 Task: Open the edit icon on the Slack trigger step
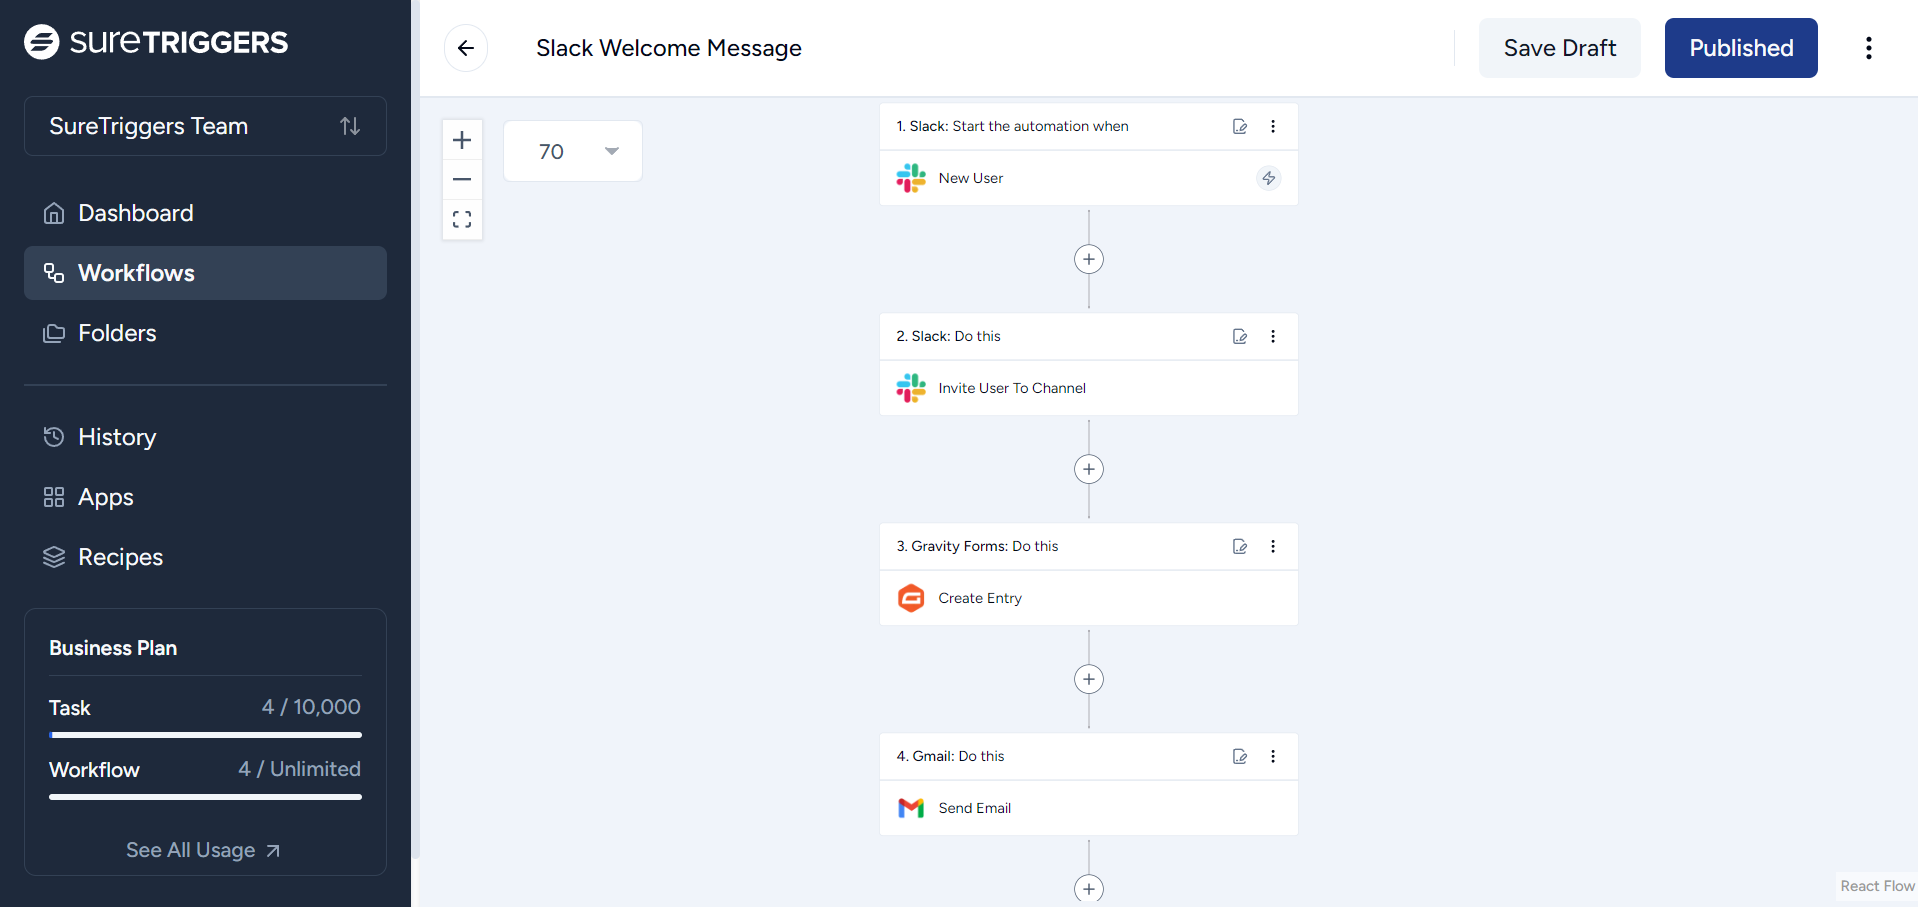(1239, 126)
